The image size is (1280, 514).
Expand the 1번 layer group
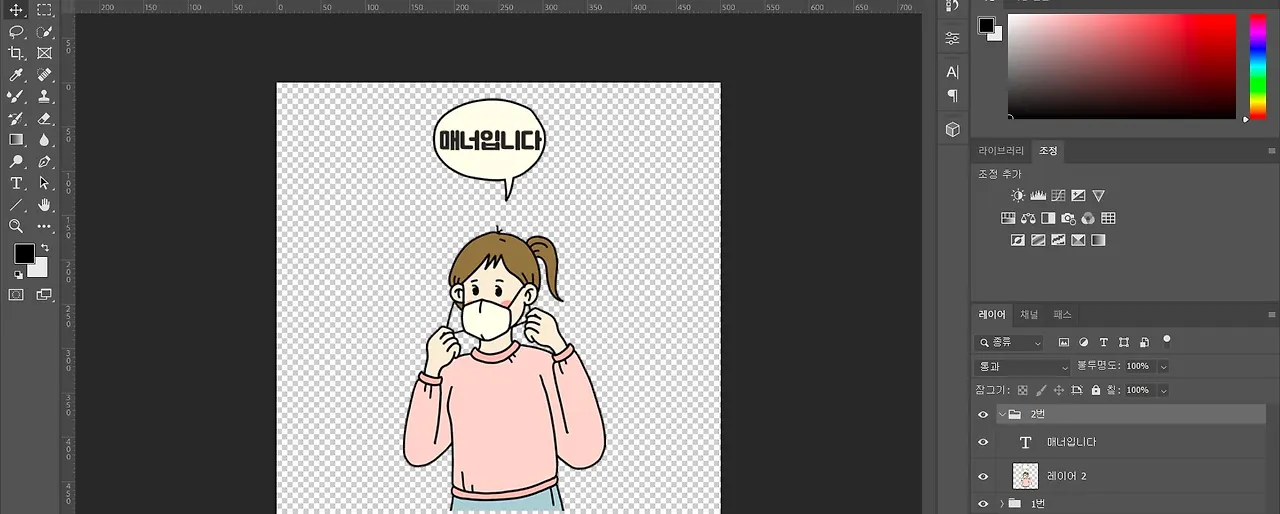click(x=1002, y=503)
